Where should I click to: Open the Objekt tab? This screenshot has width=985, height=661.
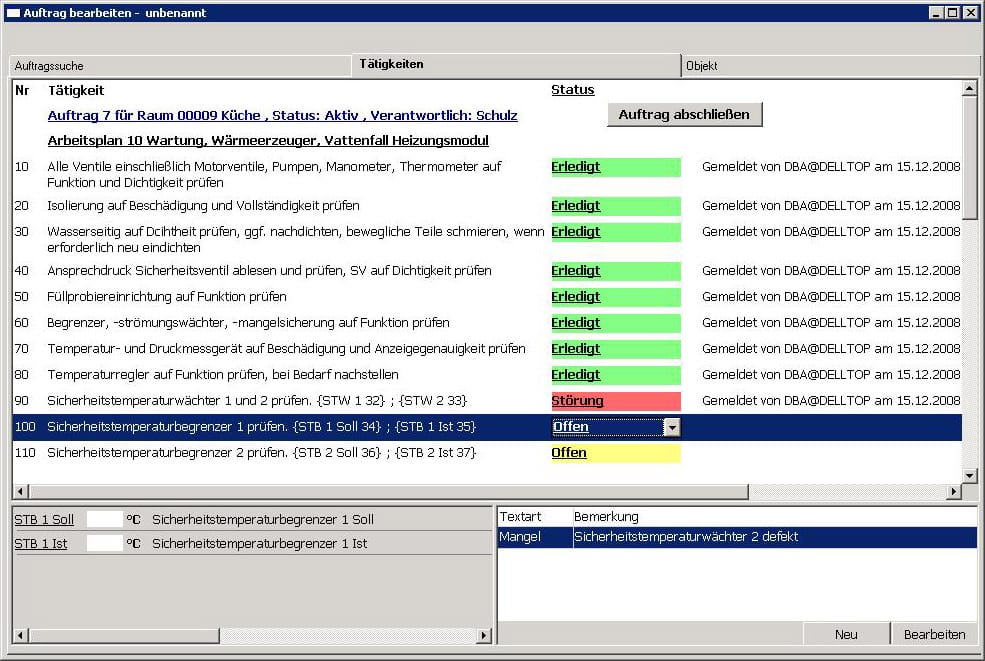click(x=830, y=66)
